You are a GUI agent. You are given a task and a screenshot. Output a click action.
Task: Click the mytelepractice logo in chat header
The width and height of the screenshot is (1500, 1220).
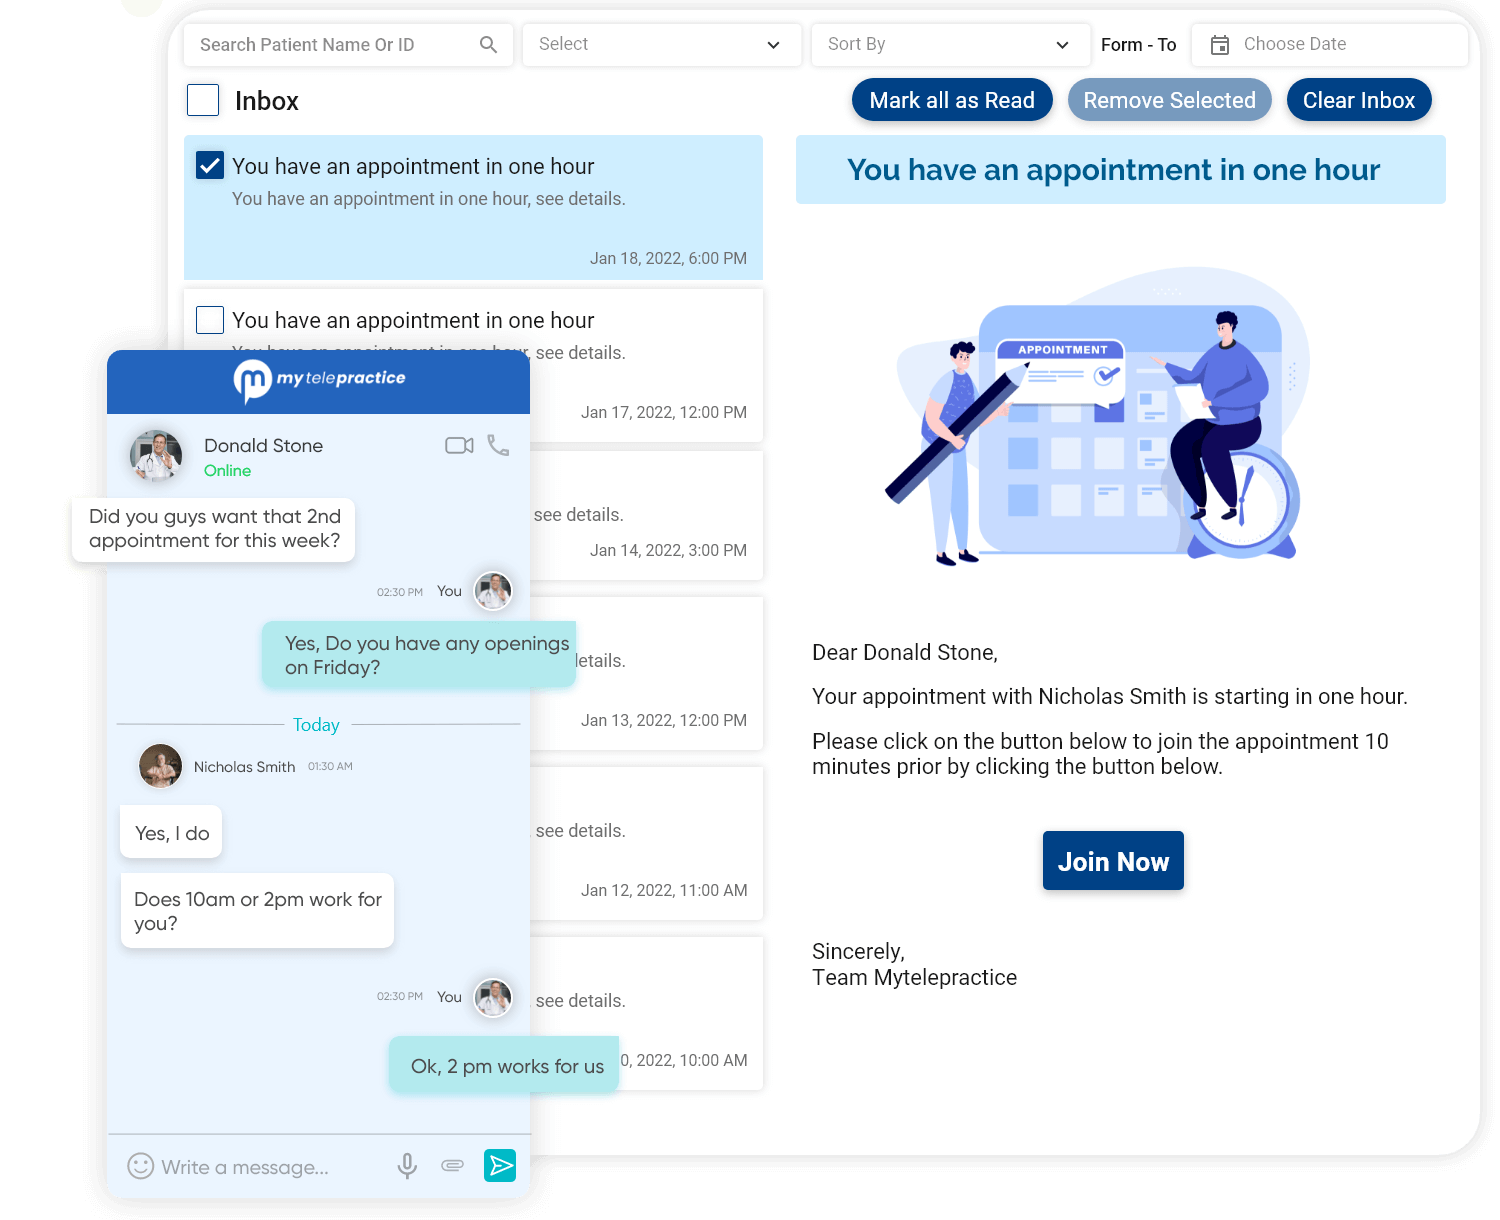point(318,380)
